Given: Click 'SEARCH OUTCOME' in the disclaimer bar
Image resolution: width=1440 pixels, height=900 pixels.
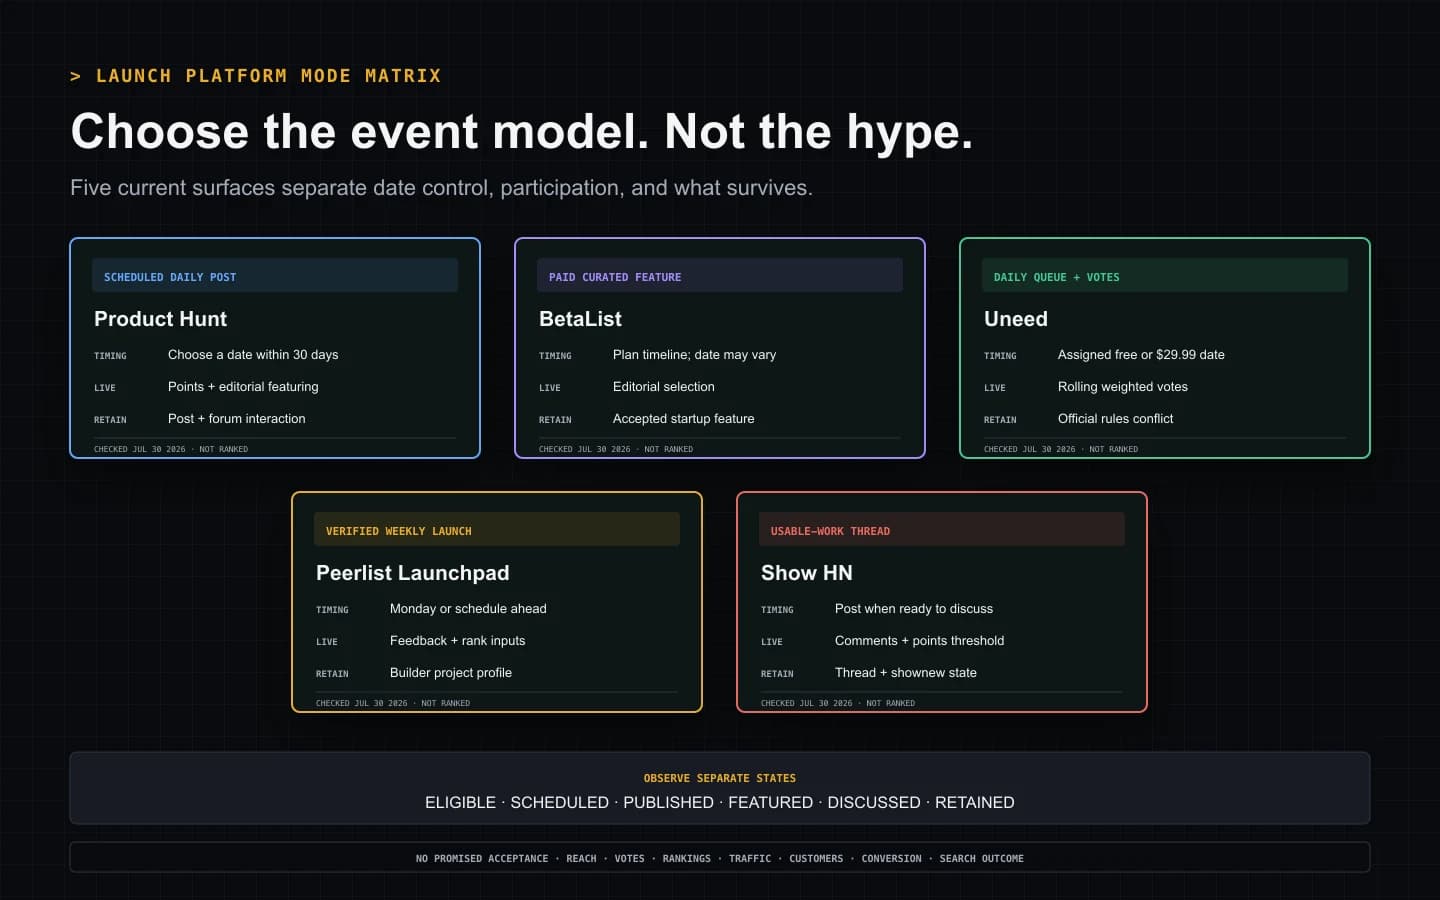Looking at the screenshot, I should point(981,859).
